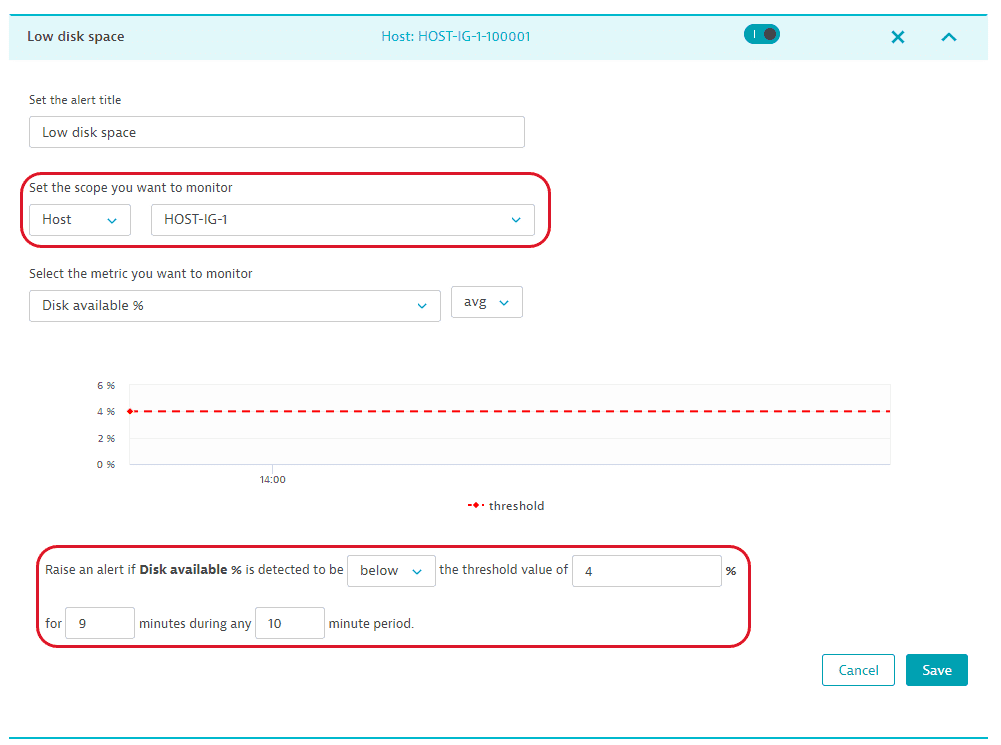Image resolution: width=1001 pixels, height=745 pixels.
Task: Click the violating minutes field showing 9
Action: click(100, 623)
